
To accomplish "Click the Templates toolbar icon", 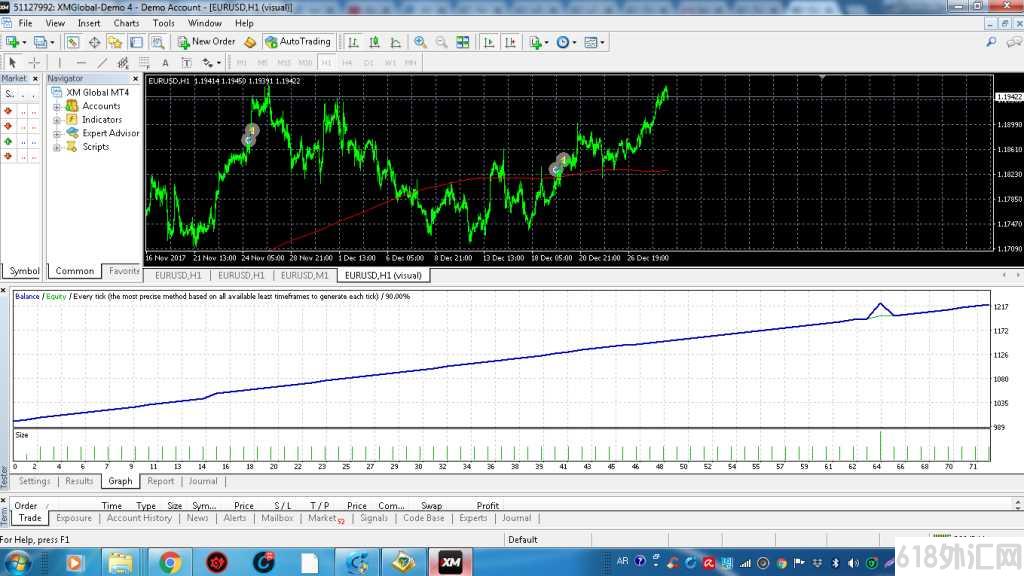I will (590, 42).
